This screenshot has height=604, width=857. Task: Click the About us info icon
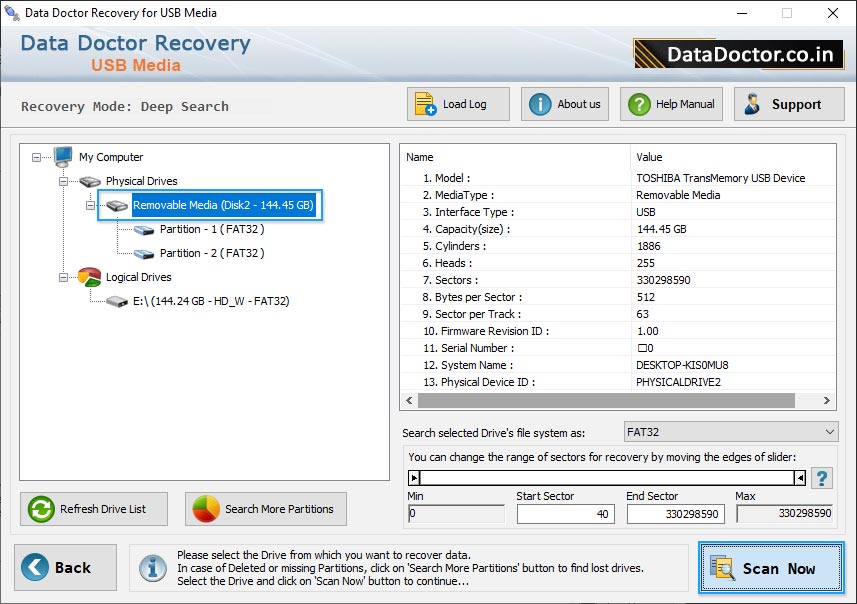[x=540, y=104]
